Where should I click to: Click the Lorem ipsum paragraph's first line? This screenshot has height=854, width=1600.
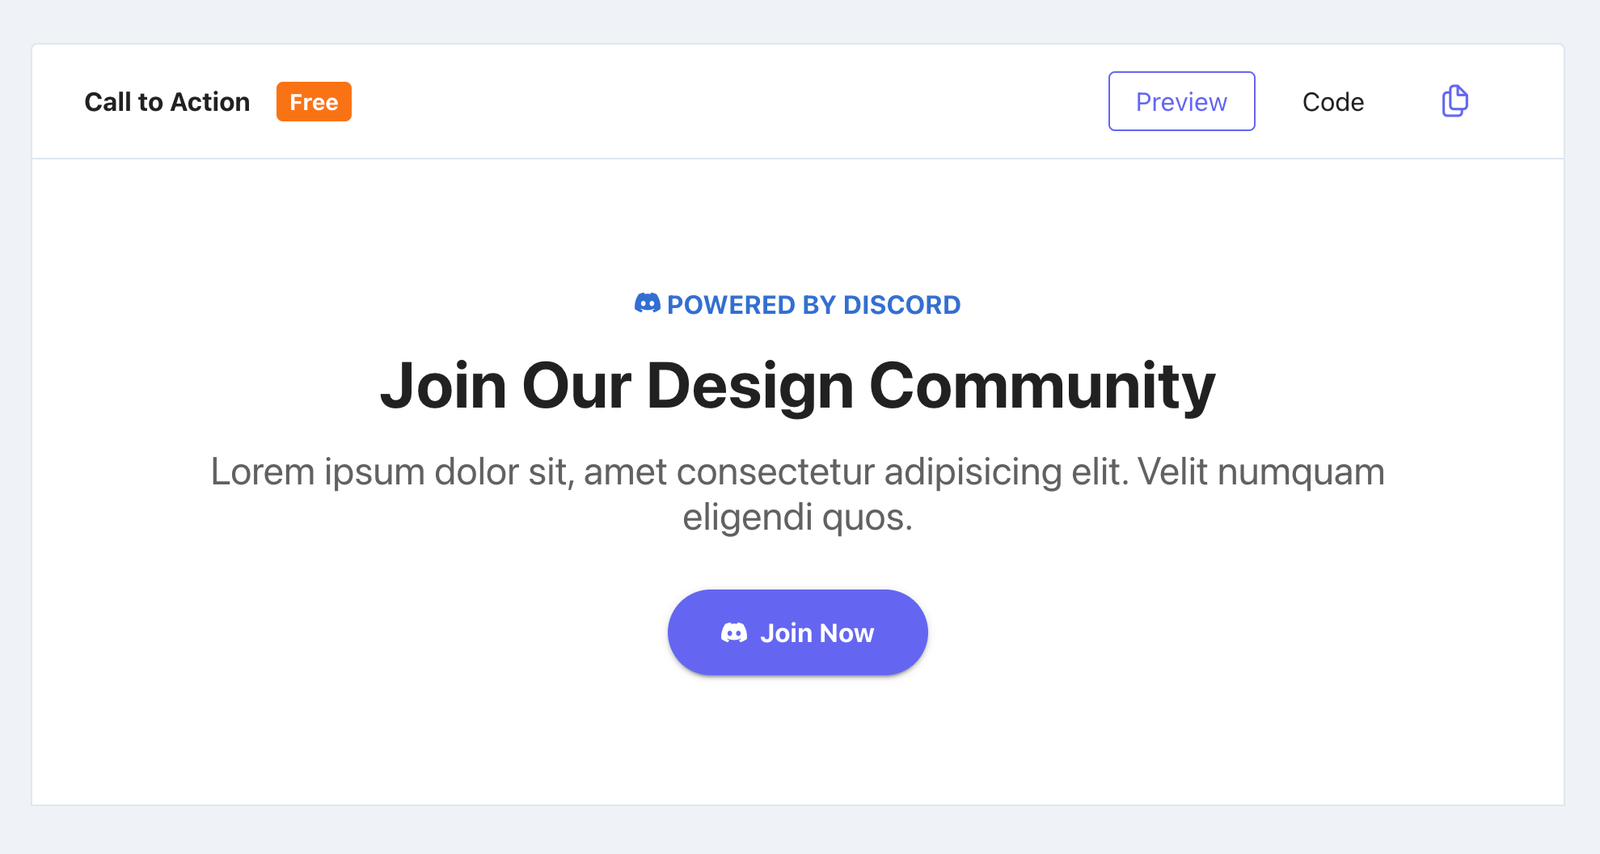point(798,472)
